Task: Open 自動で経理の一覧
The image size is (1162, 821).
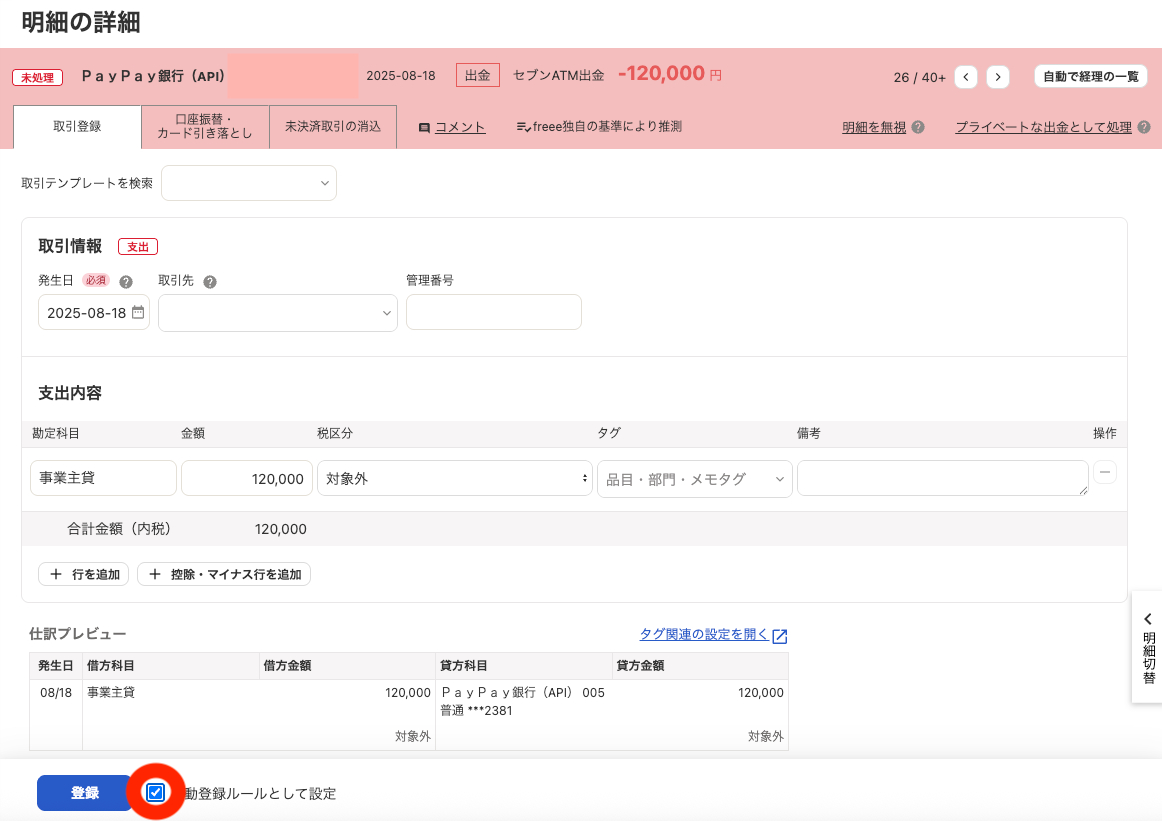Action: [1090, 75]
